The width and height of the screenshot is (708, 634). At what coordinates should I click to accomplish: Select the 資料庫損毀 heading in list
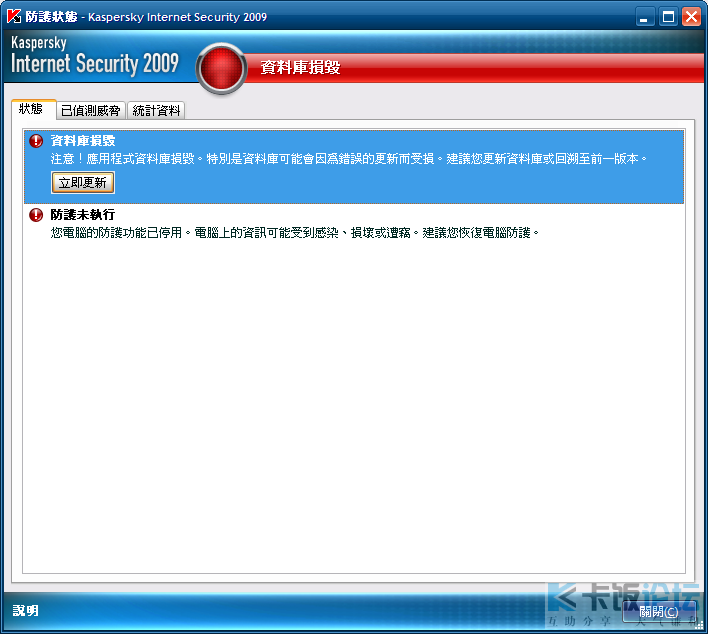click(x=83, y=141)
